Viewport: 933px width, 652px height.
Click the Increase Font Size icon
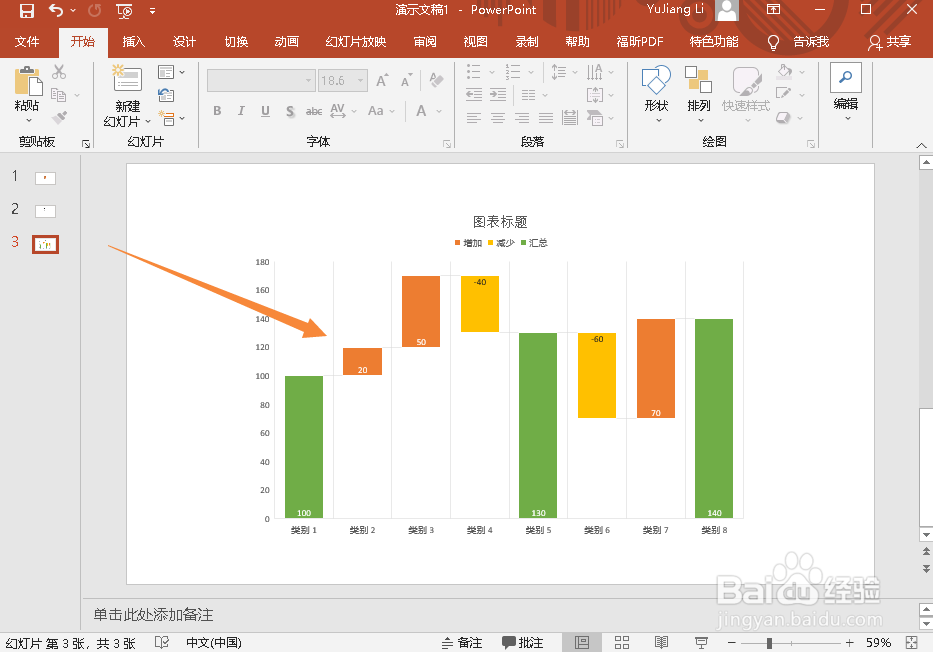(383, 80)
